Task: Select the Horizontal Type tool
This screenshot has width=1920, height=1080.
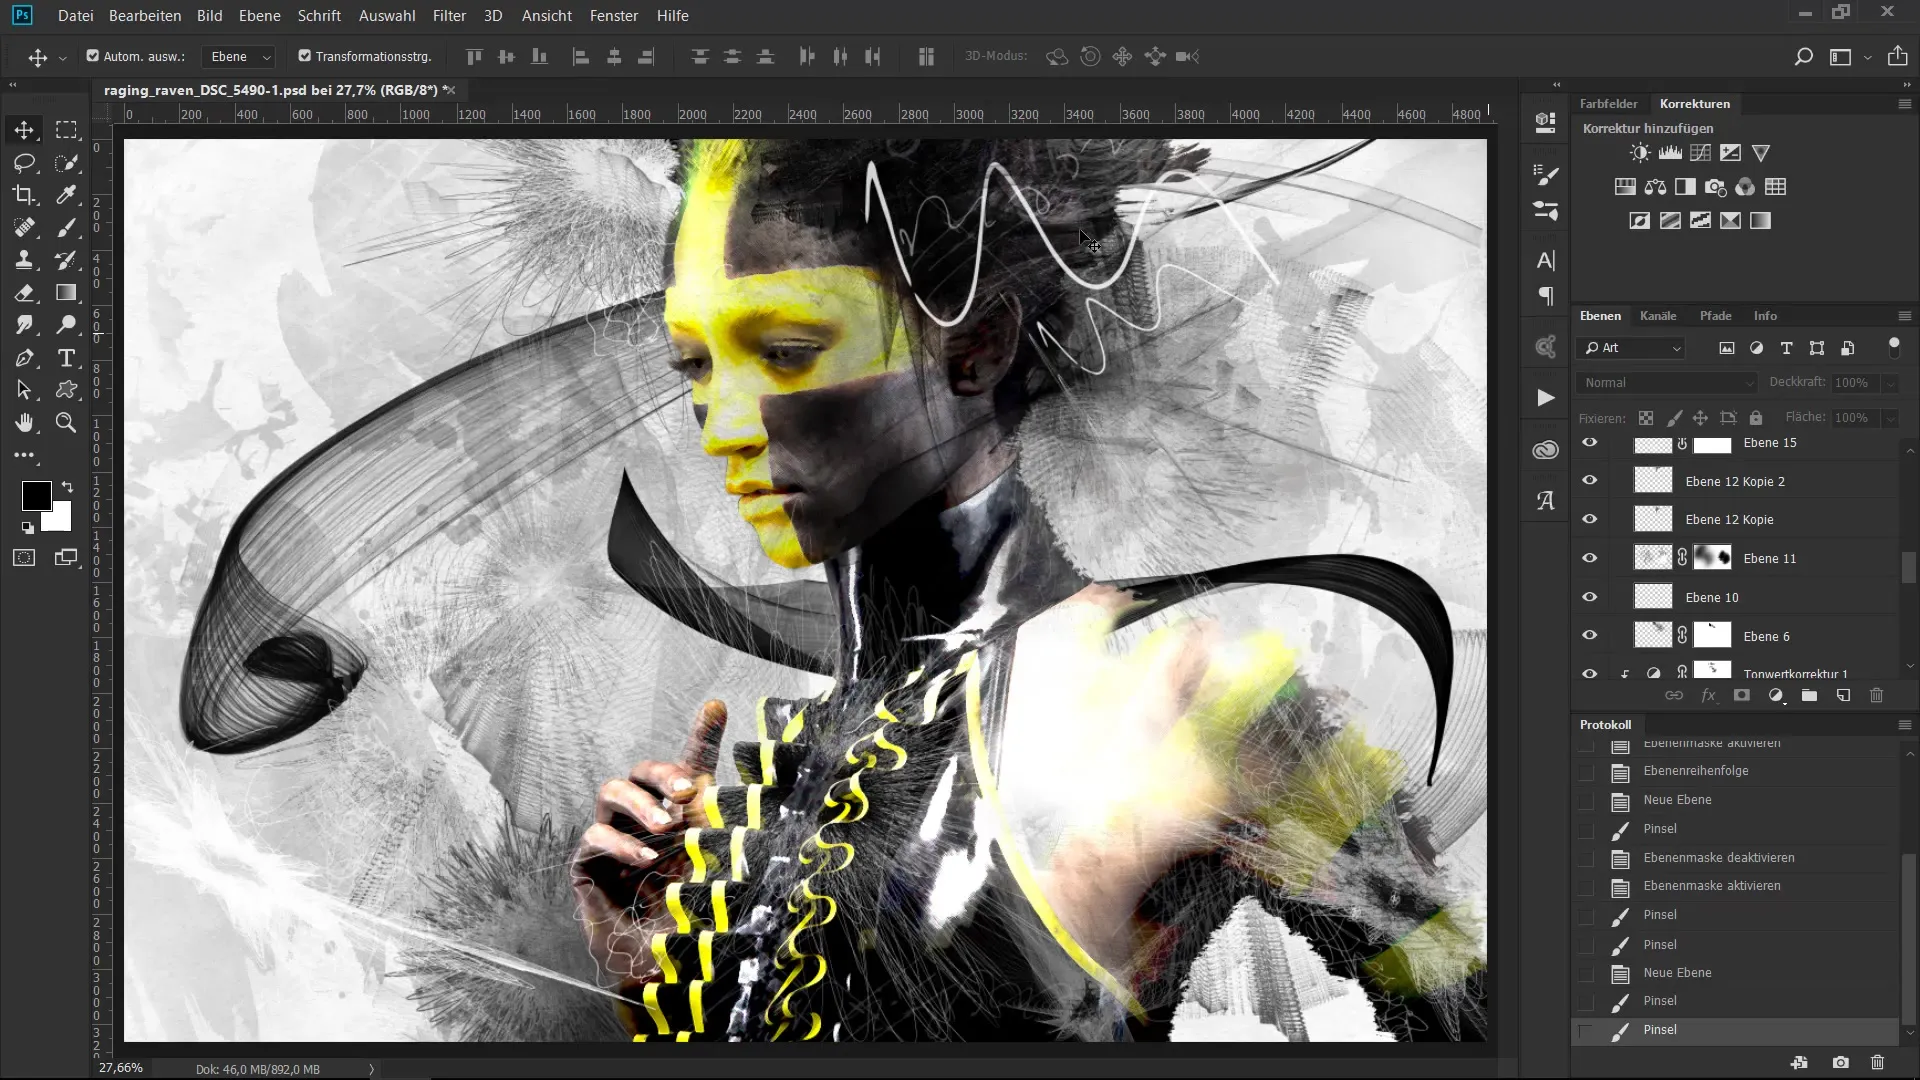Action: pyautogui.click(x=66, y=358)
